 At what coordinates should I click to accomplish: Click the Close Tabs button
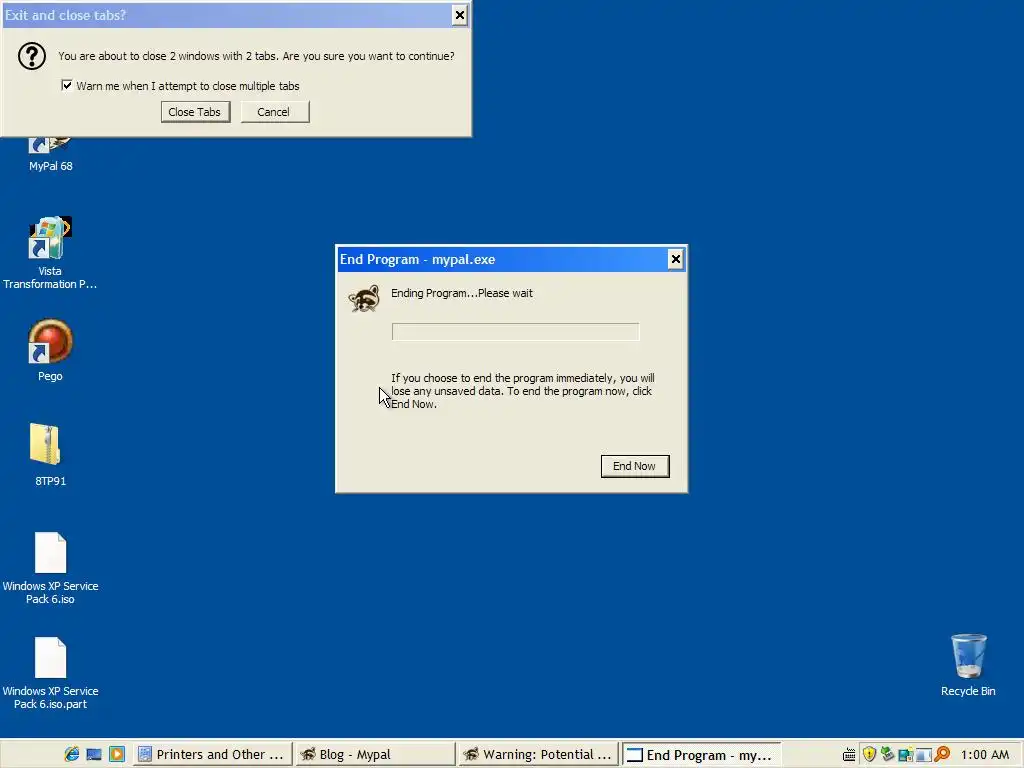[195, 112]
